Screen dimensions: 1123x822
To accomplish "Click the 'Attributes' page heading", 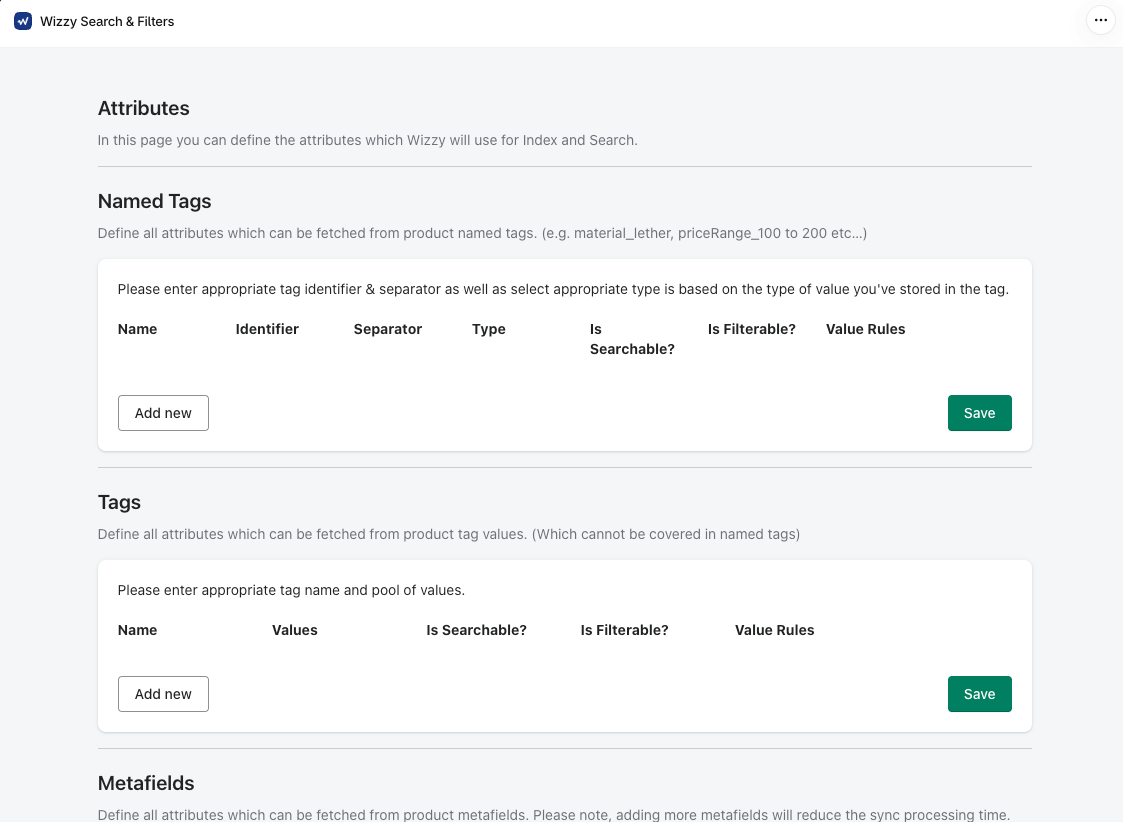I will (143, 108).
